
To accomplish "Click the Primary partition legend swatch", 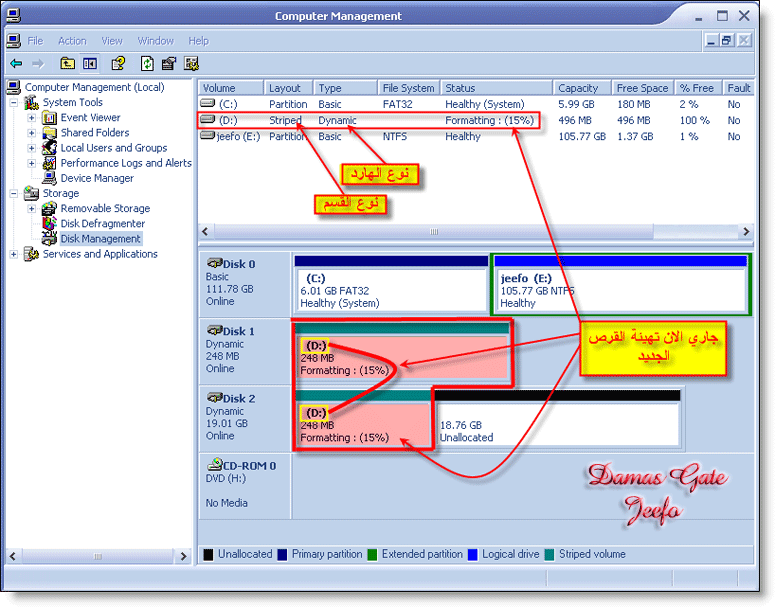I will (282, 555).
